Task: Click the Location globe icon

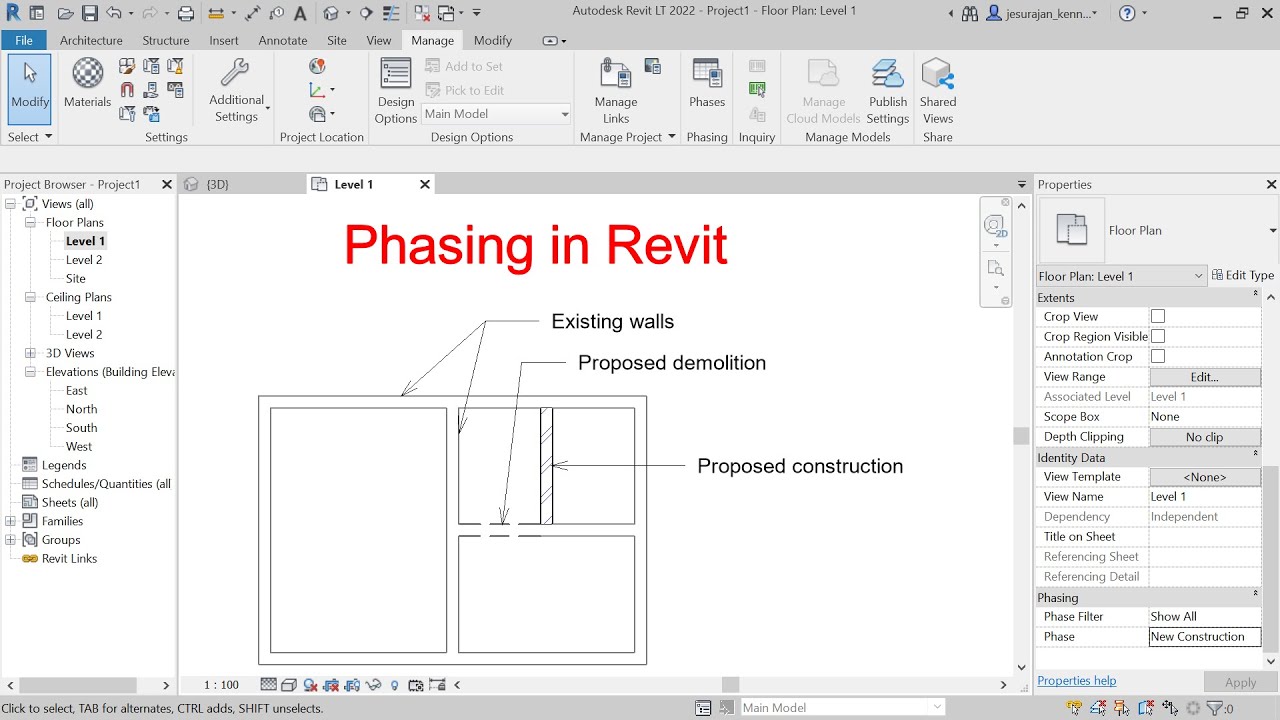Action: (x=317, y=66)
